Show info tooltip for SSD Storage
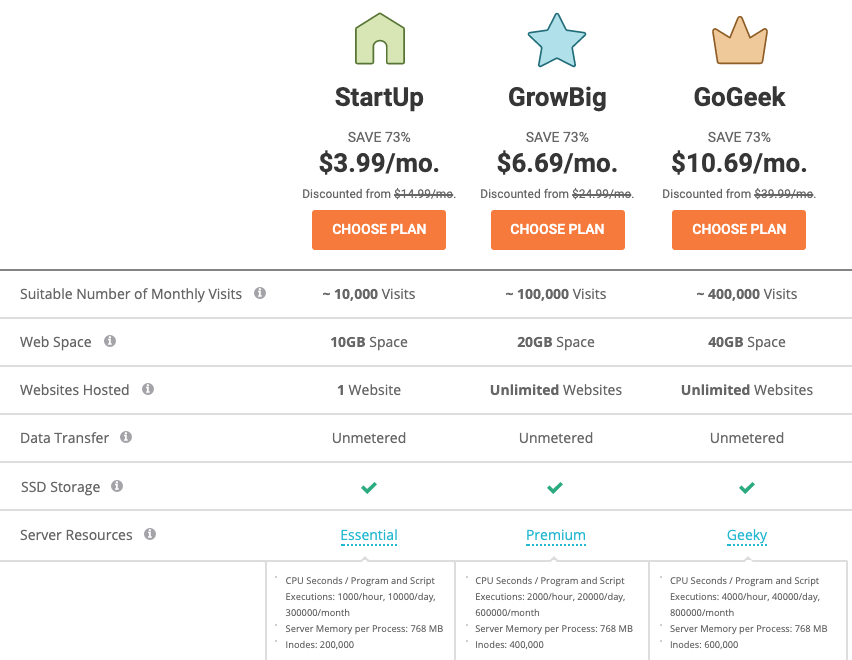Image resolution: width=852 pixels, height=660 pixels. pyautogui.click(x=117, y=486)
